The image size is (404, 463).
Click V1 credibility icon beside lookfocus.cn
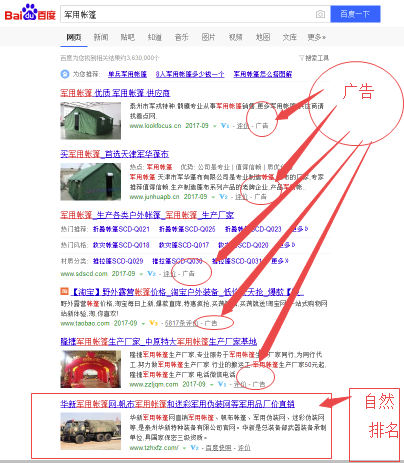(225, 126)
